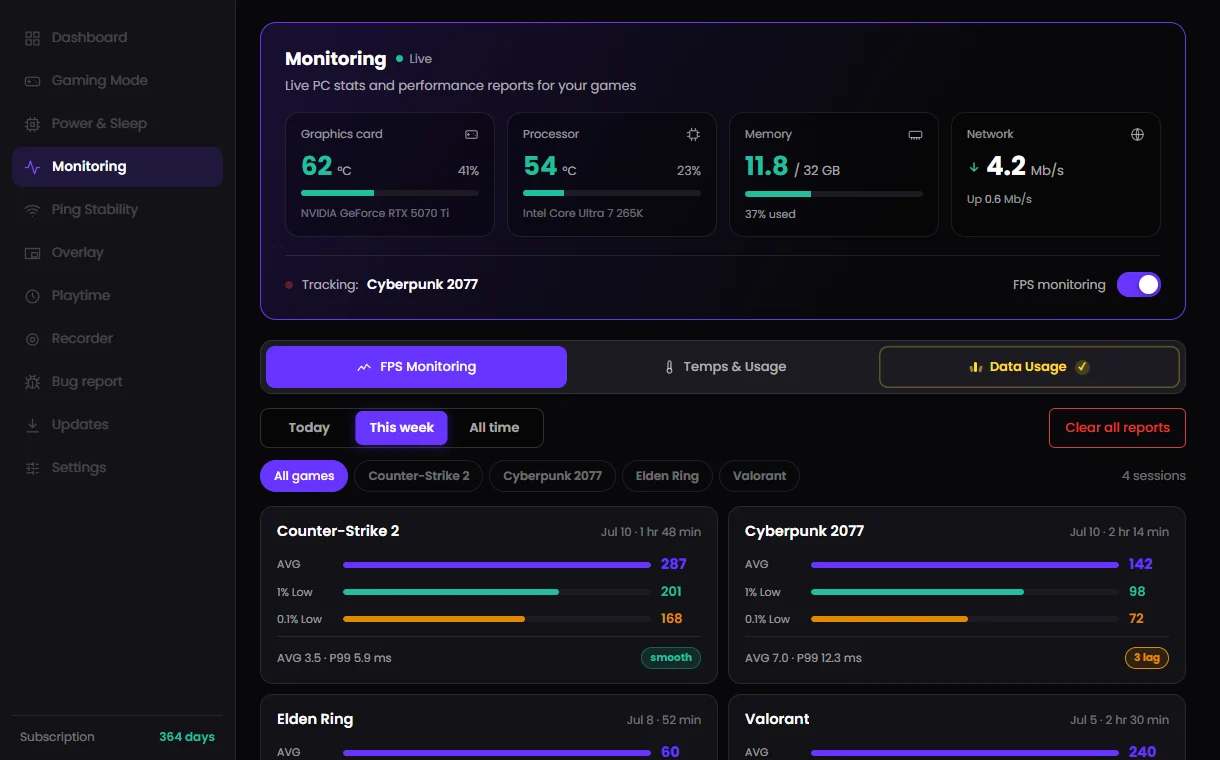Click the Processor usage bar
The width and height of the screenshot is (1220, 760).
612,193
